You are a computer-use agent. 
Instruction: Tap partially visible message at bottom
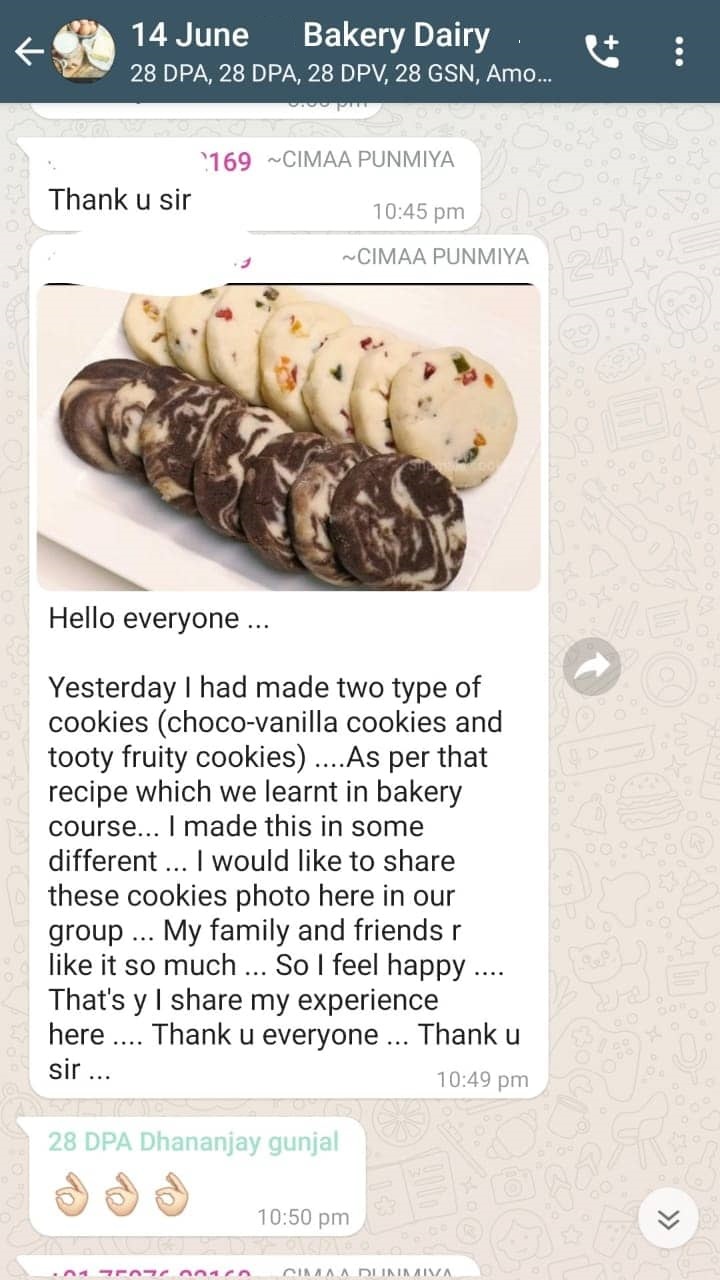249,1267
